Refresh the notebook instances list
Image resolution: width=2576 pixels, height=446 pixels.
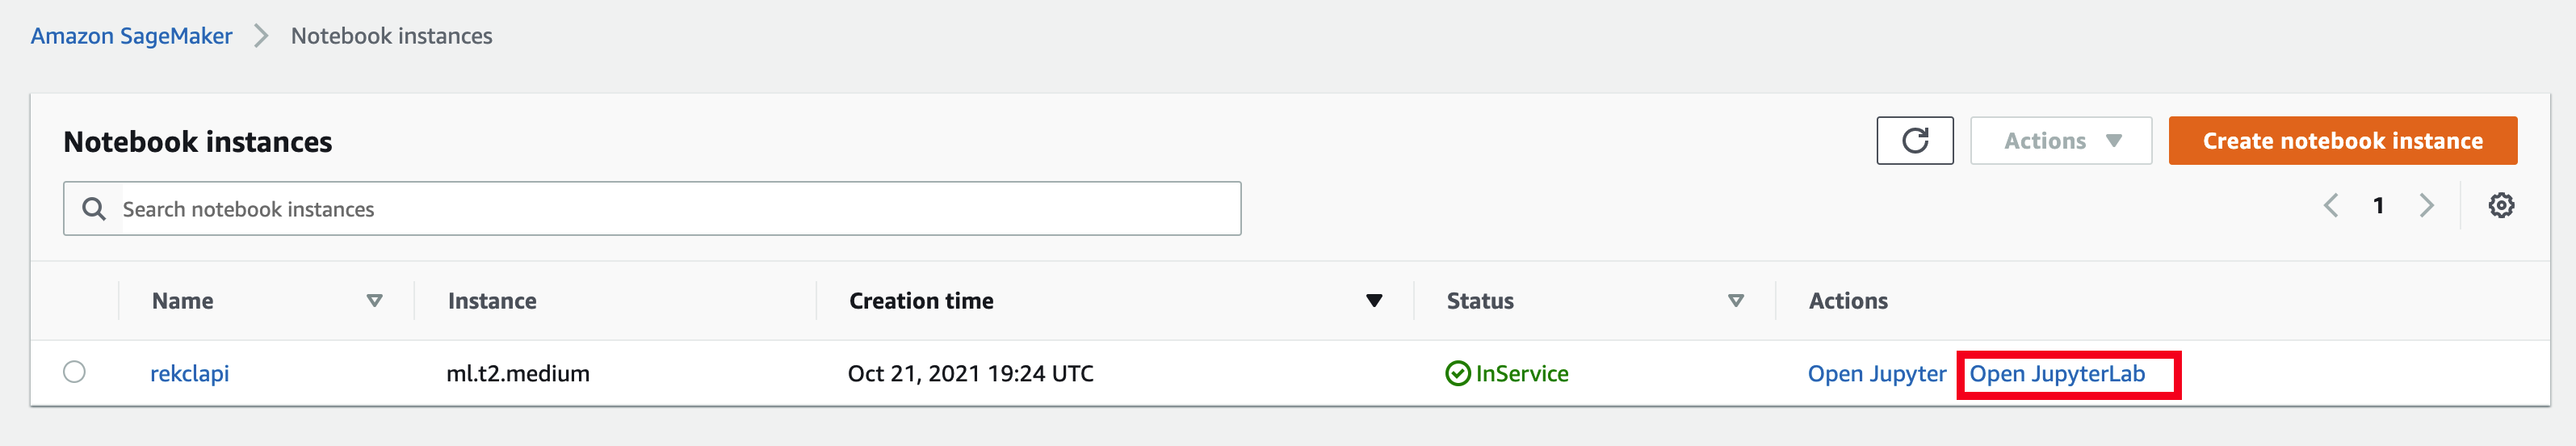pos(1914,141)
